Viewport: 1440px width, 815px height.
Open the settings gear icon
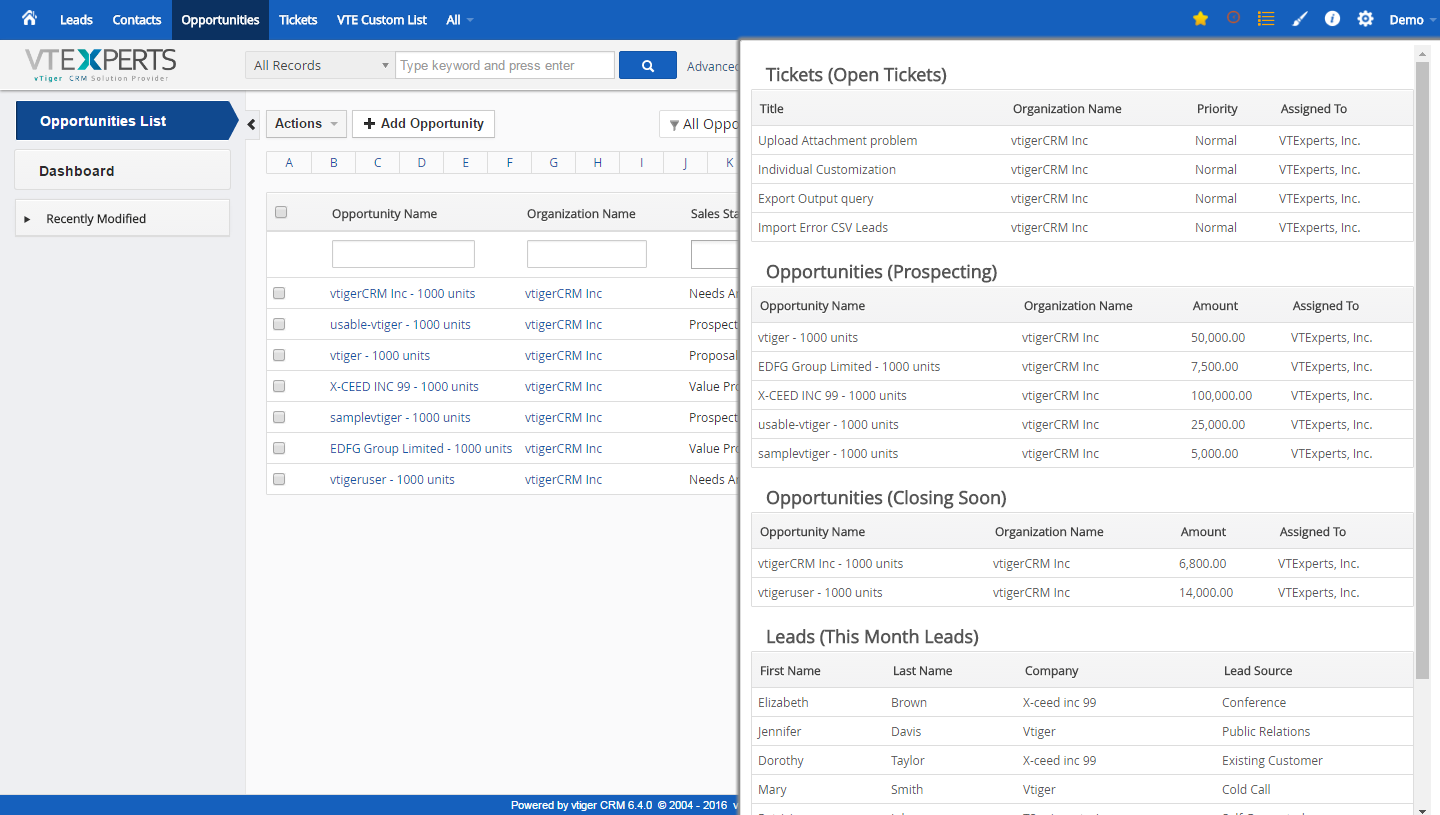point(1365,19)
